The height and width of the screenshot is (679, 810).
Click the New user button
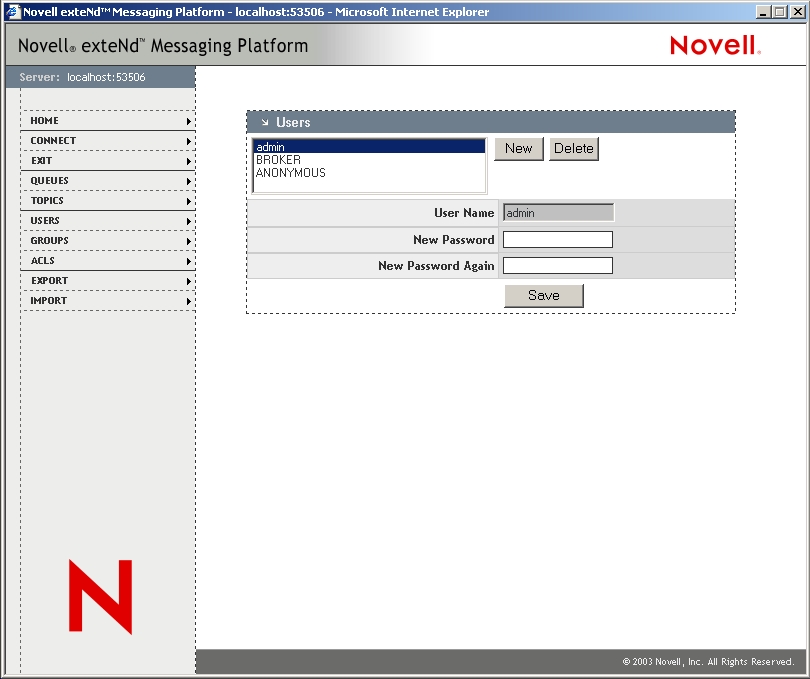[x=519, y=149]
